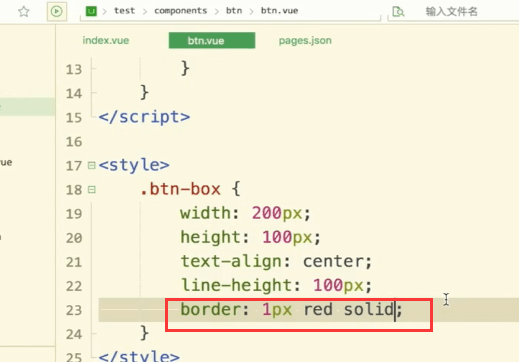Click the closing brace on line 14
This screenshot has width=519, height=362.
coord(144,92)
